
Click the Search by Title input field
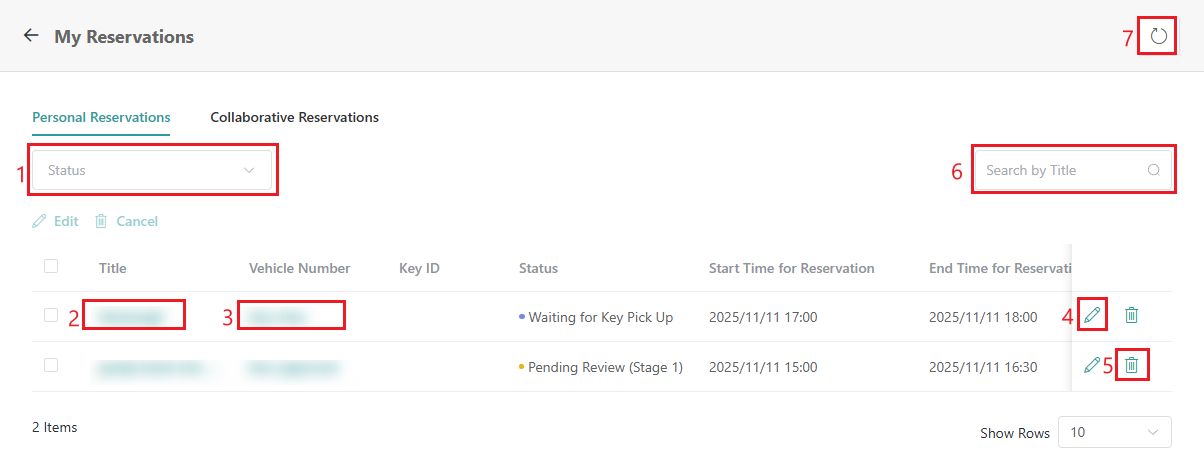(1060, 170)
